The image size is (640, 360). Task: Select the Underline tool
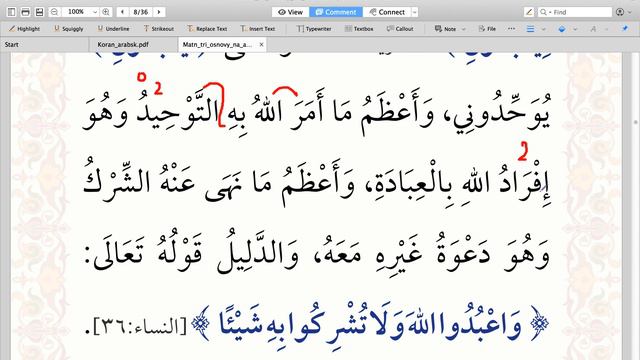point(113,29)
